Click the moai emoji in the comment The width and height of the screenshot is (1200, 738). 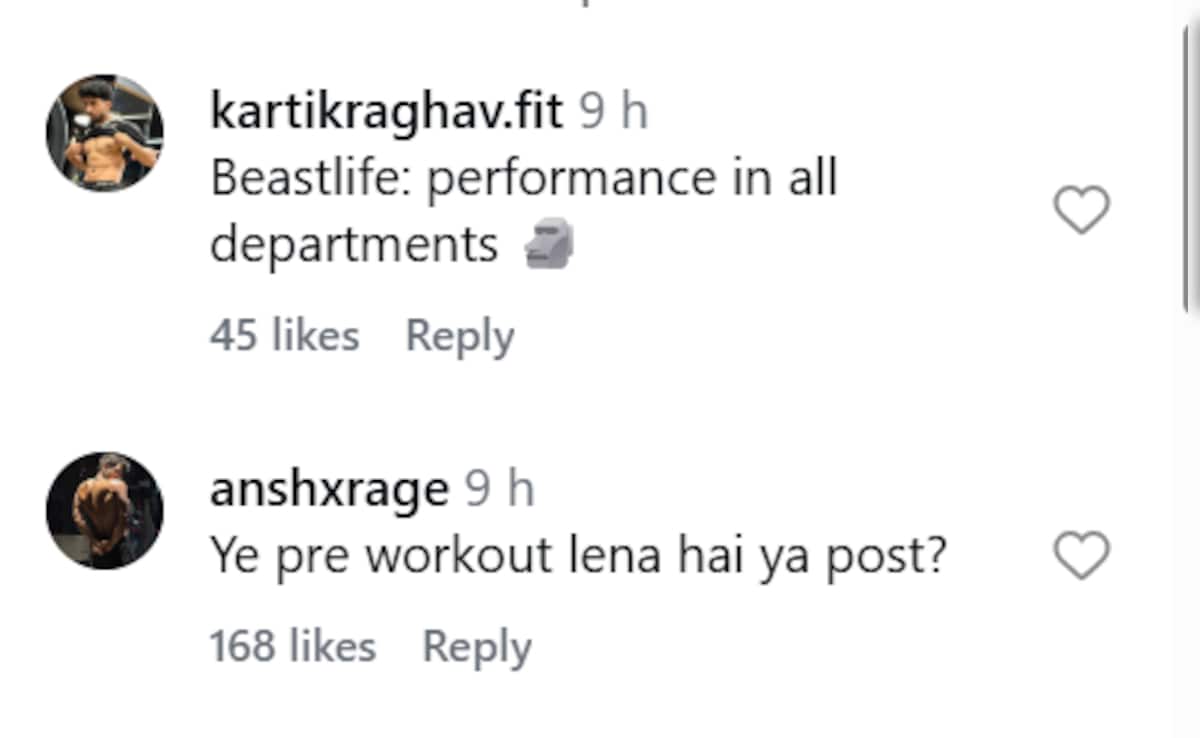tap(550, 245)
